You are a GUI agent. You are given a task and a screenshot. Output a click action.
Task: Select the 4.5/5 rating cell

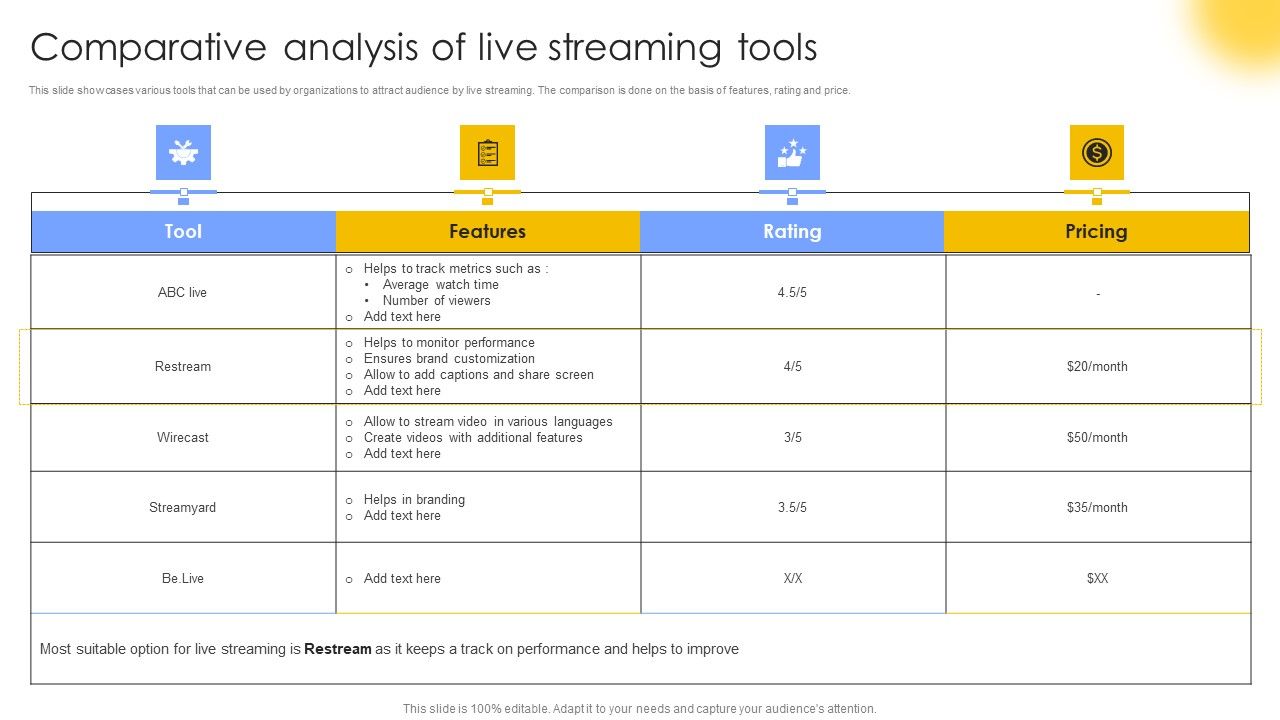click(x=793, y=292)
